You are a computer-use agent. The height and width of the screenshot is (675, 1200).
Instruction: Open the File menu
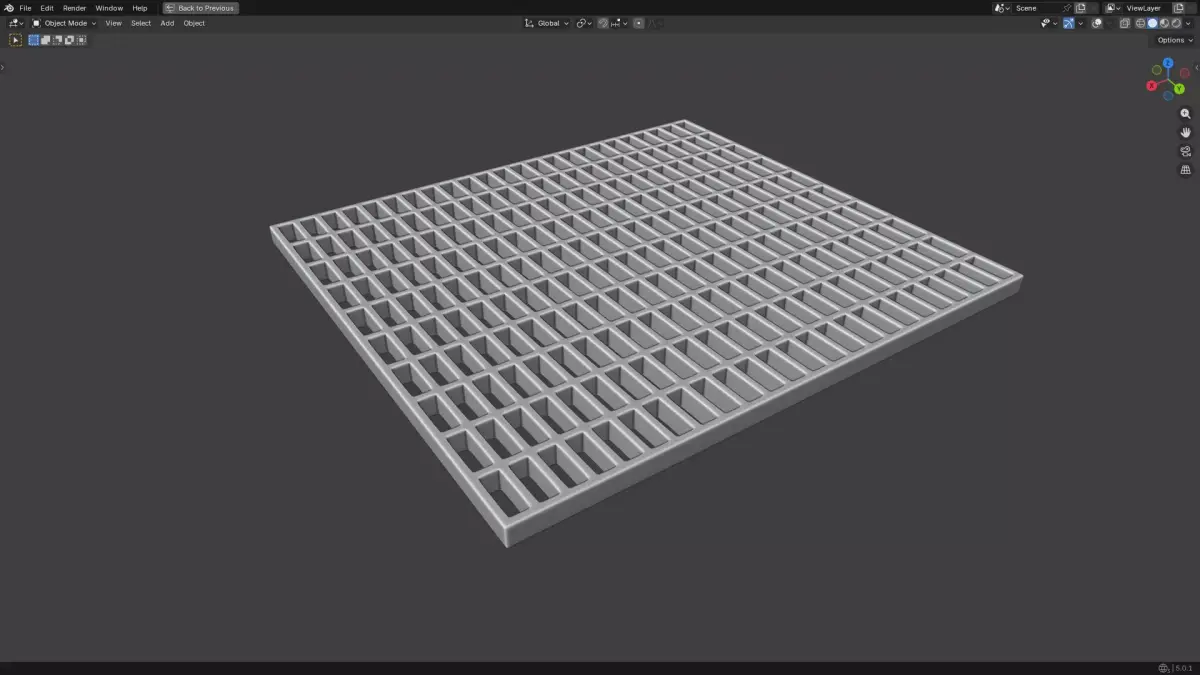pyautogui.click(x=25, y=8)
